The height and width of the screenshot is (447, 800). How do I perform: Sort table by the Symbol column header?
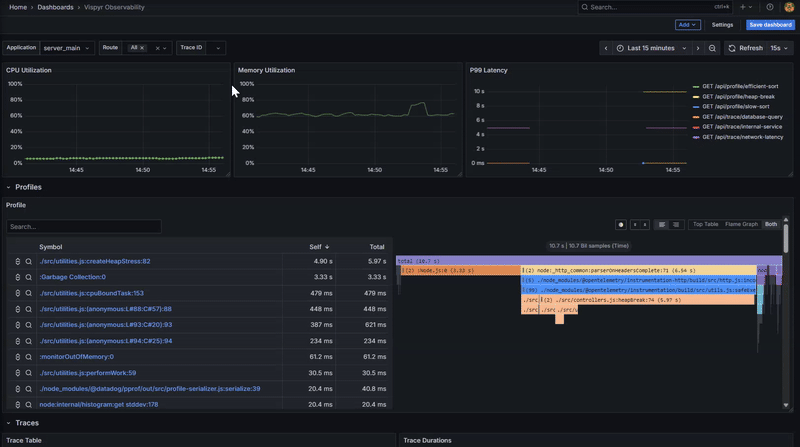point(51,247)
